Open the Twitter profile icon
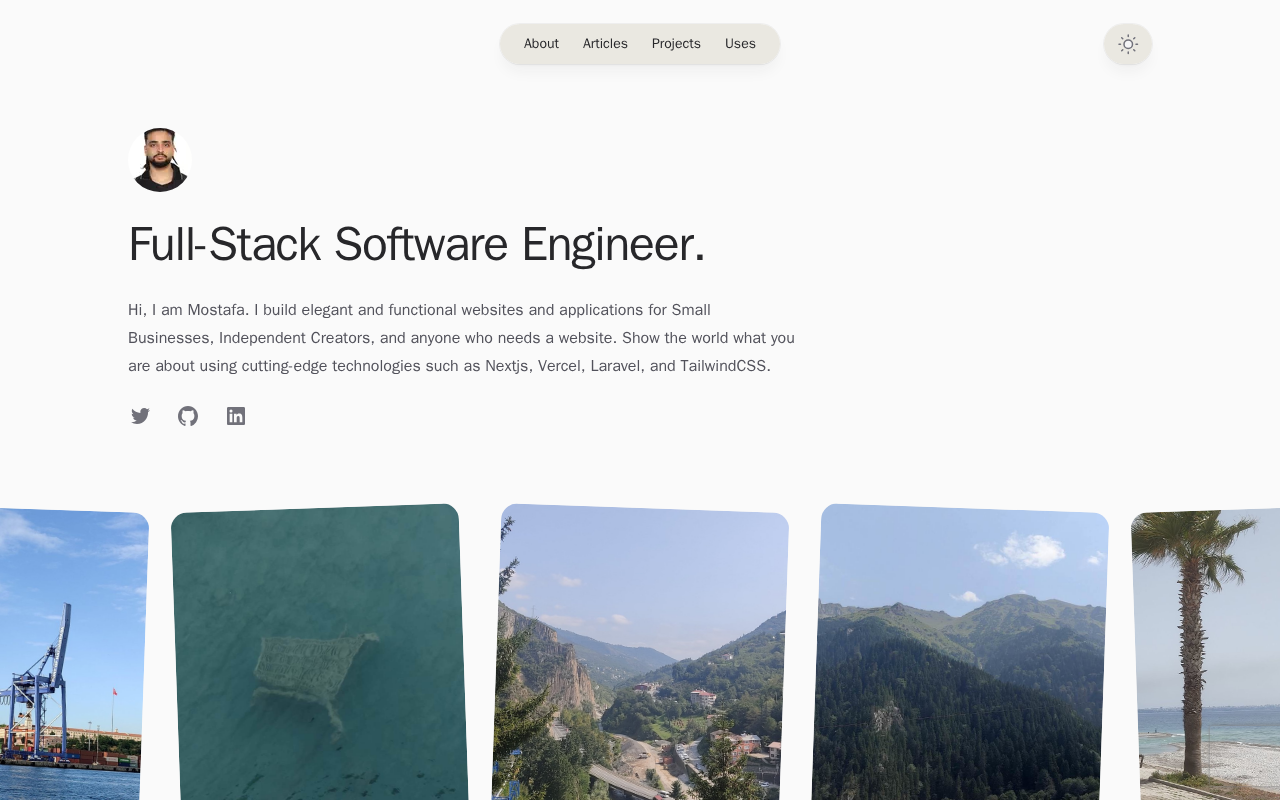The height and width of the screenshot is (800, 1280). tap(140, 416)
